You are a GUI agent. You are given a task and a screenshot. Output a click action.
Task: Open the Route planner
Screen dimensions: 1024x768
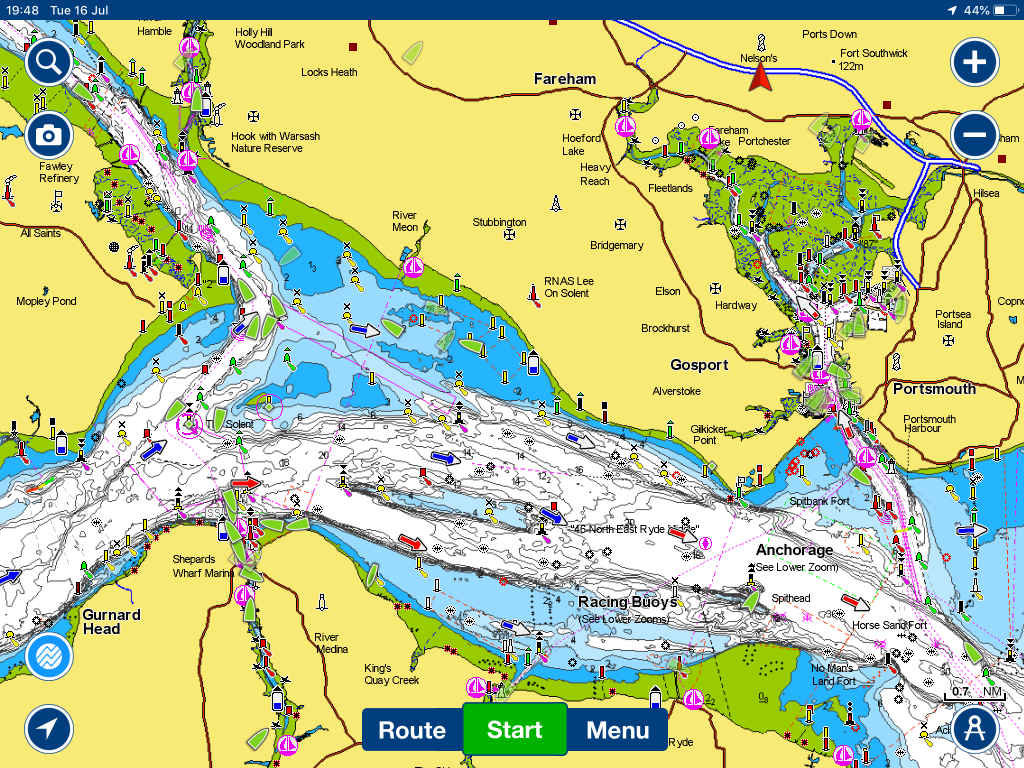tap(412, 730)
